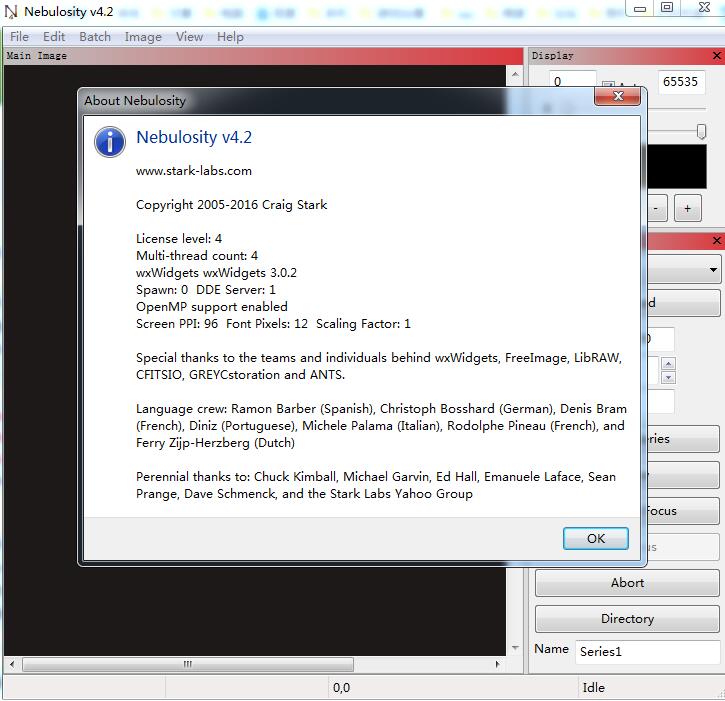This screenshot has width=725, height=701.
Task: Click the Idle status text
Action: [593, 688]
